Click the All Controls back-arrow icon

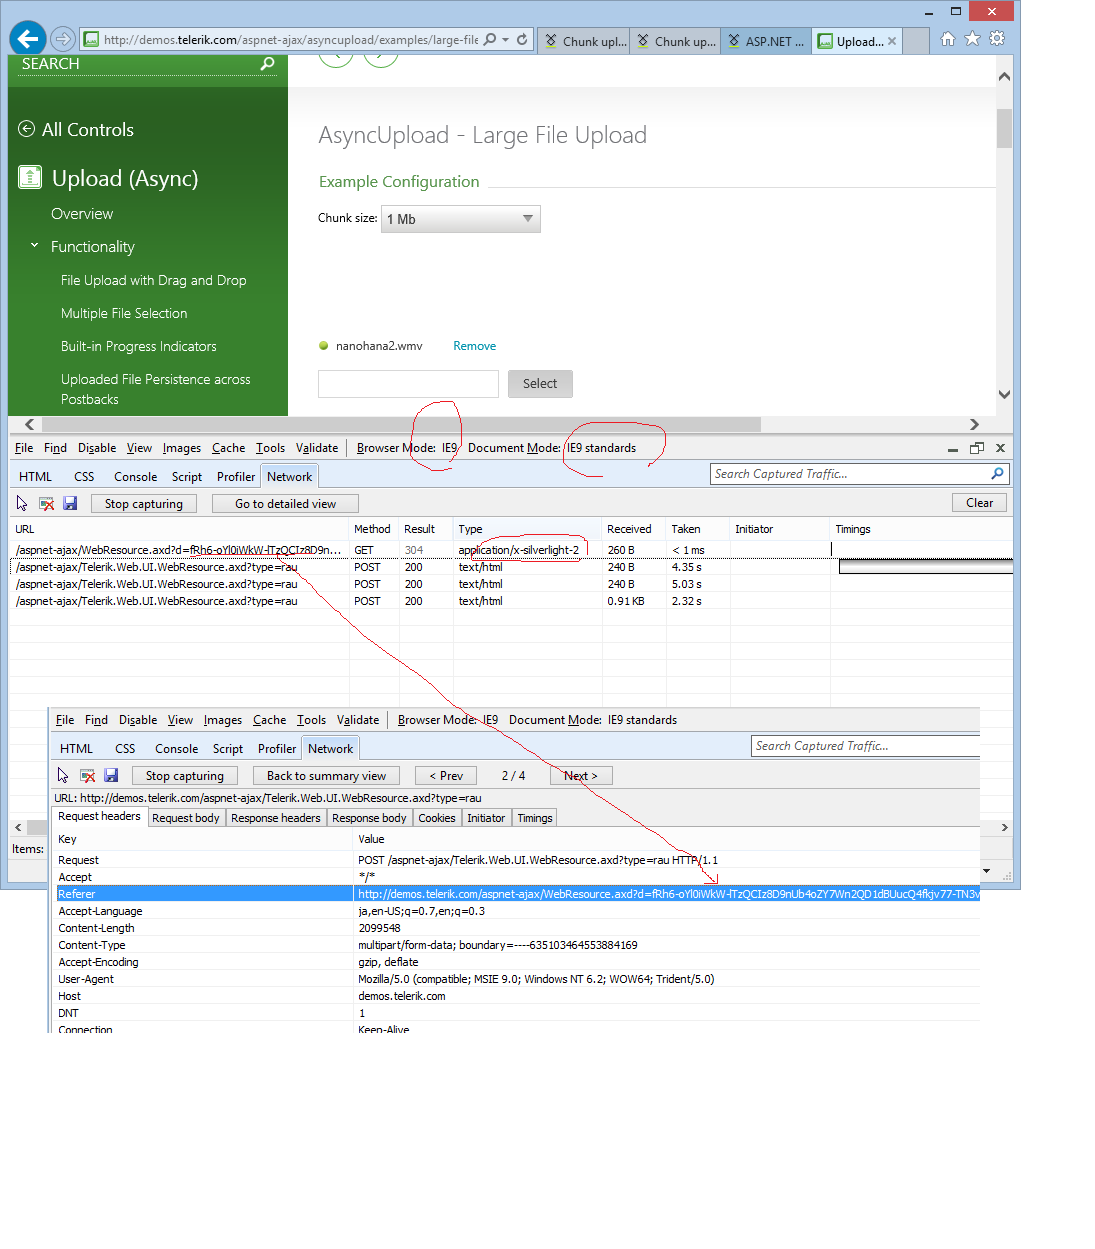point(26,129)
